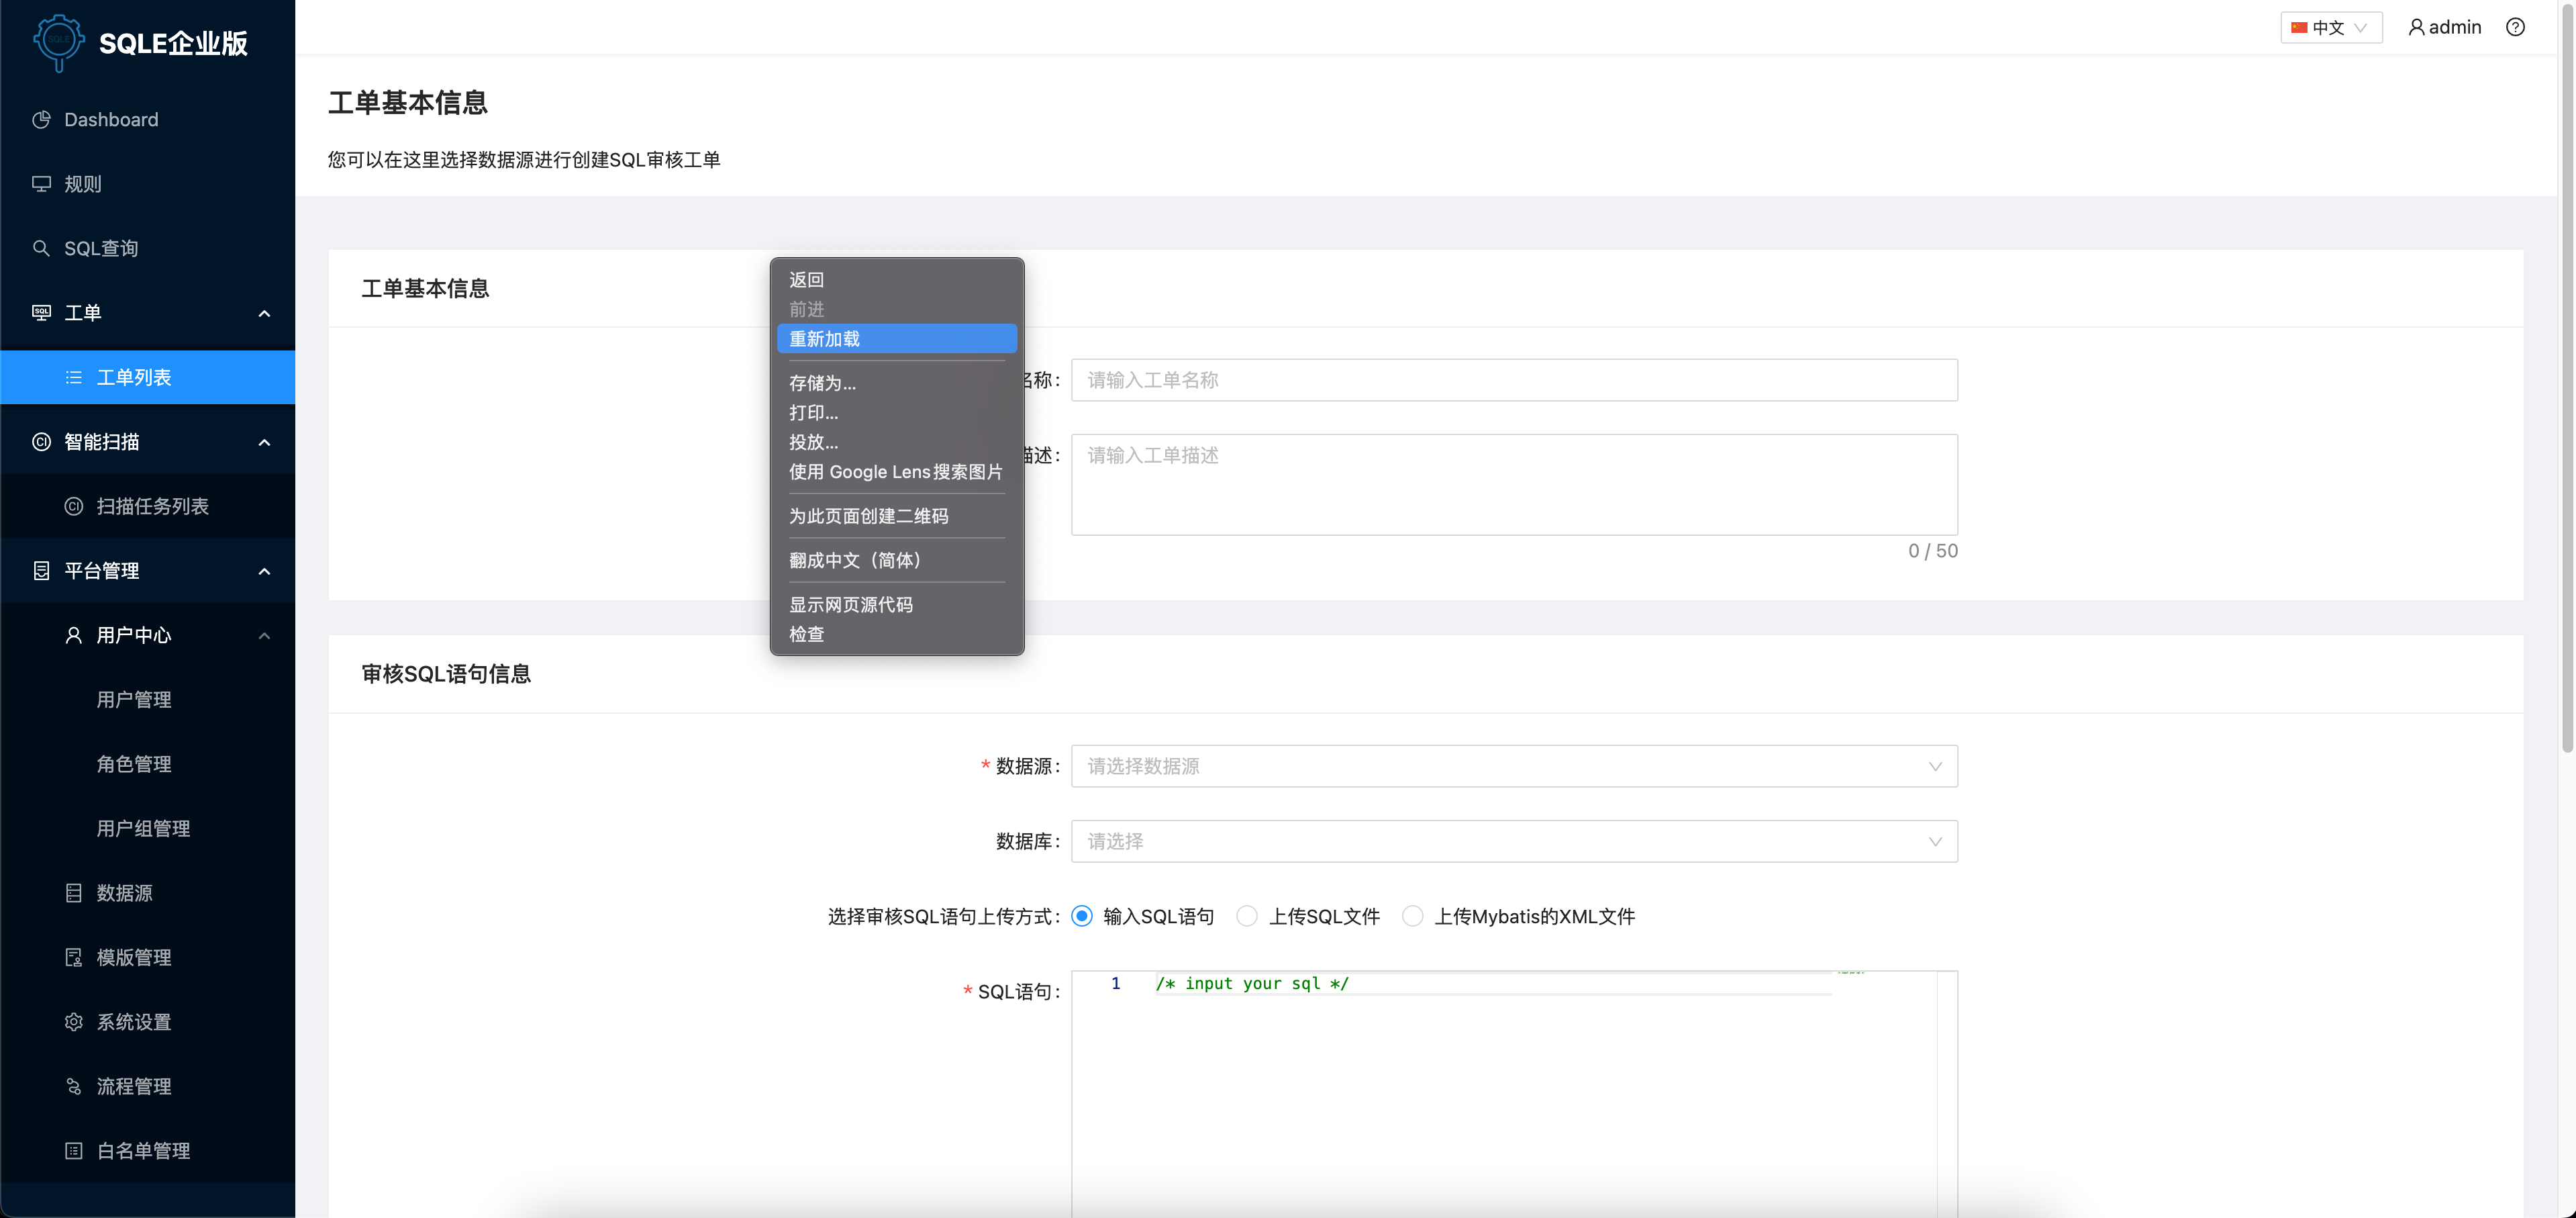The width and height of the screenshot is (2576, 1218).
Task: Open the help question-mark icon top right
Action: click(x=2516, y=27)
